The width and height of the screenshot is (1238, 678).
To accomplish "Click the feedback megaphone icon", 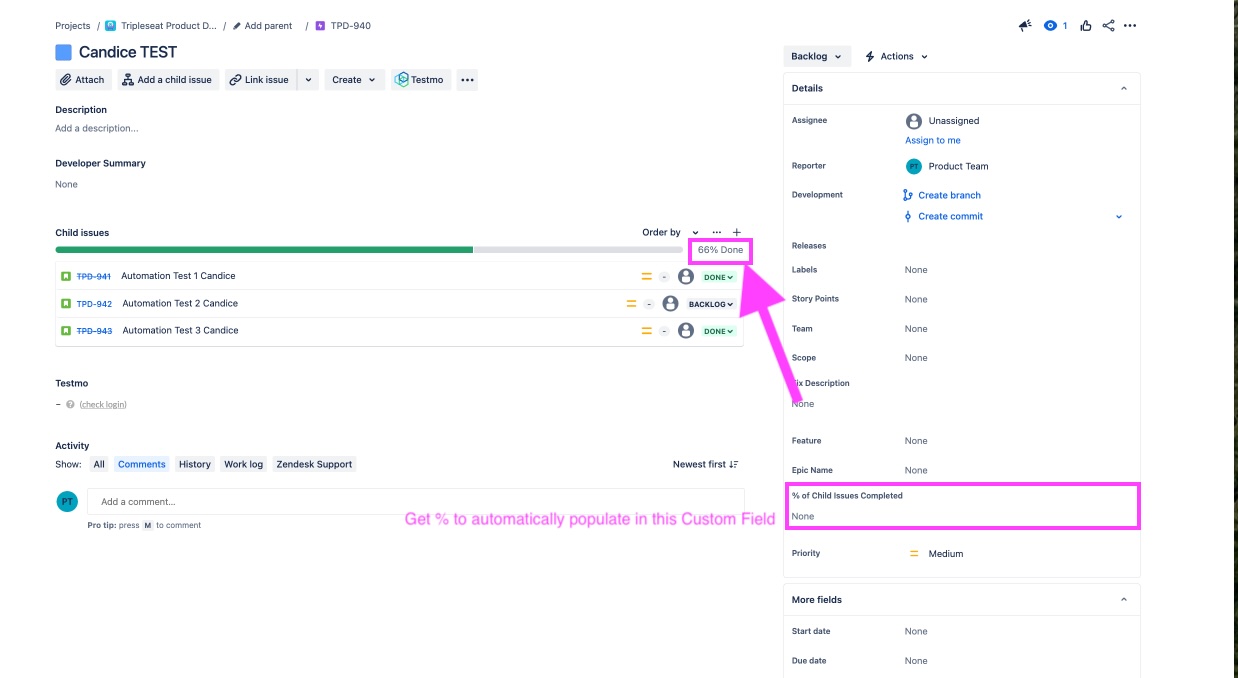I will [1025, 26].
